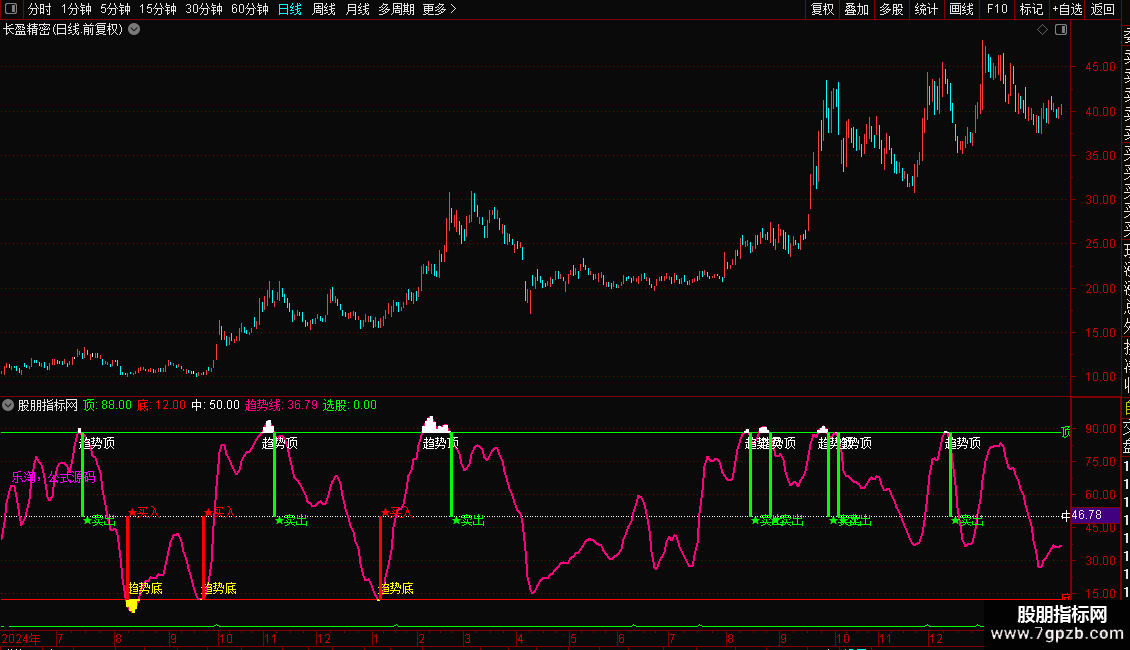Image resolution: width=1130 pixels, height=650 pixels.
Task: Activate the 画线 drawing tools
Action: click(961, 9)
